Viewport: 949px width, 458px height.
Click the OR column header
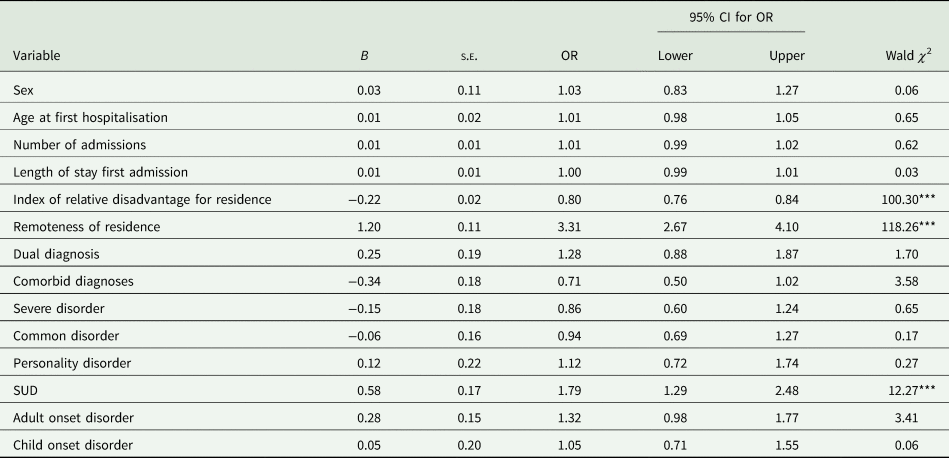(569, 55)
